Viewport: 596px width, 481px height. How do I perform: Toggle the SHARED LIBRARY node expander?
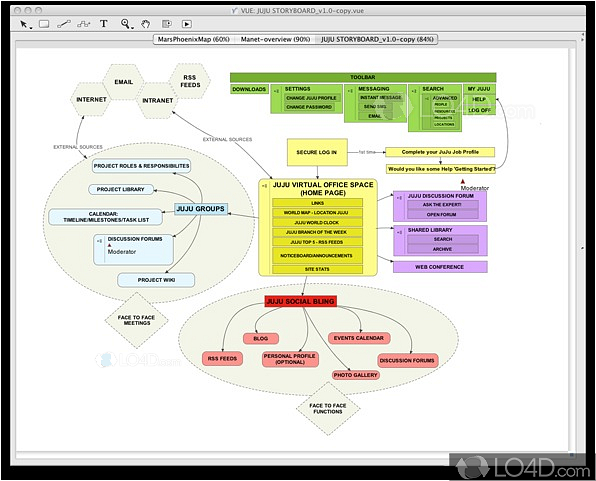point(399,232)
